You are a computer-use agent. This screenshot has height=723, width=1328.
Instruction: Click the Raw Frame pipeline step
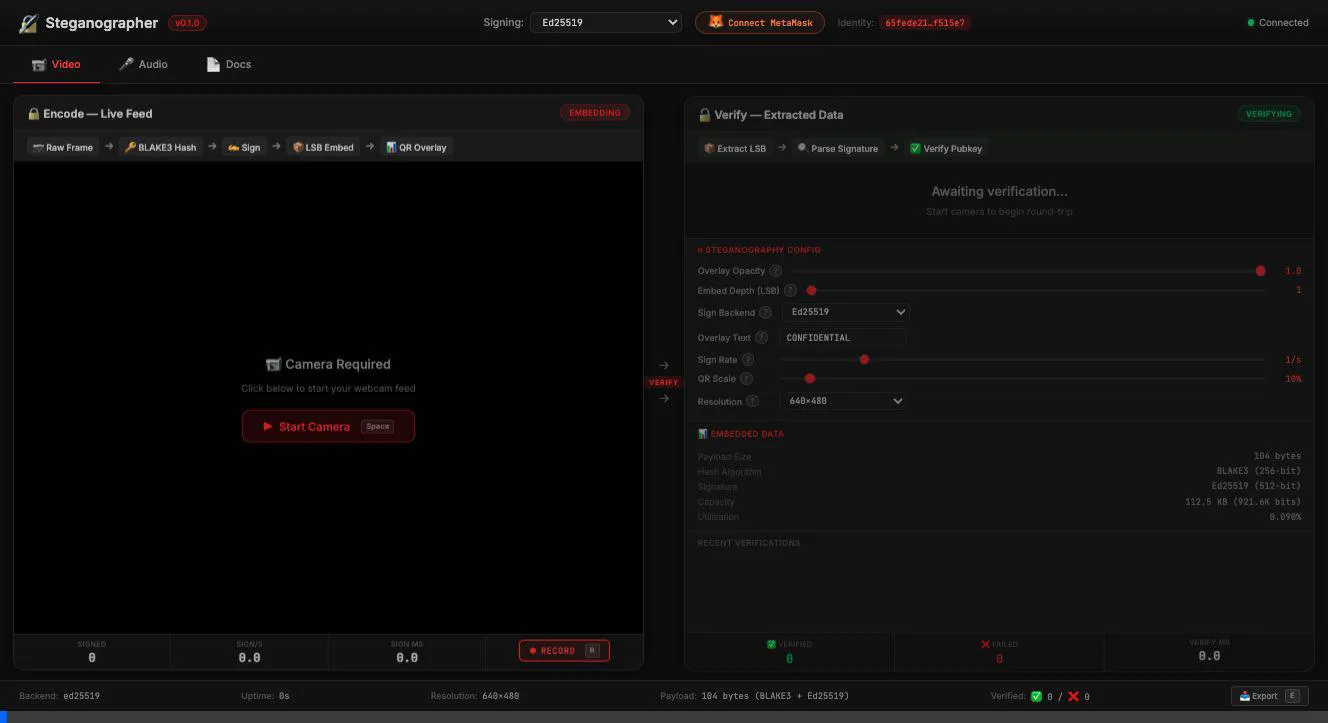click(63, 147)
